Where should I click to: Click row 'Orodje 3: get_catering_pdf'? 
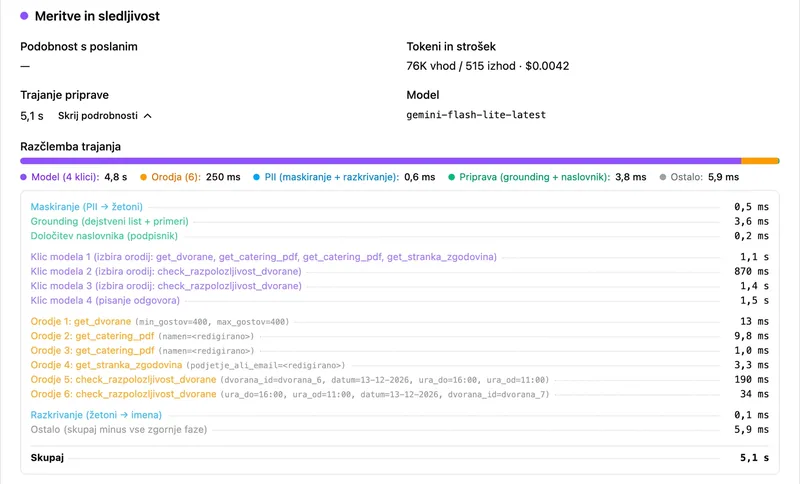399,350
